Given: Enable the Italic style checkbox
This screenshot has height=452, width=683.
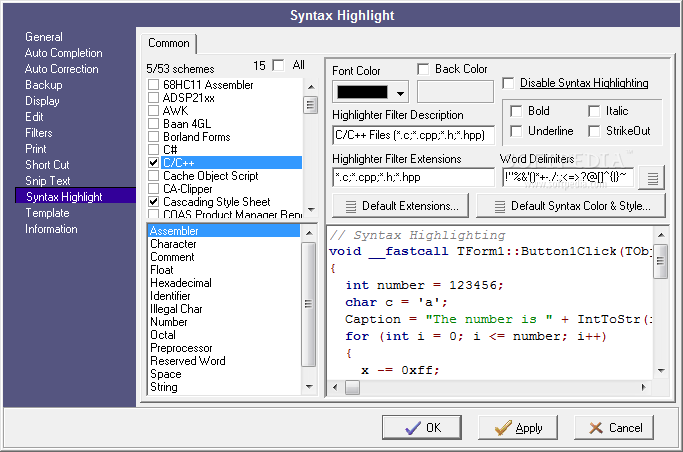Looking at the screenshot, I should coord(594,111).
